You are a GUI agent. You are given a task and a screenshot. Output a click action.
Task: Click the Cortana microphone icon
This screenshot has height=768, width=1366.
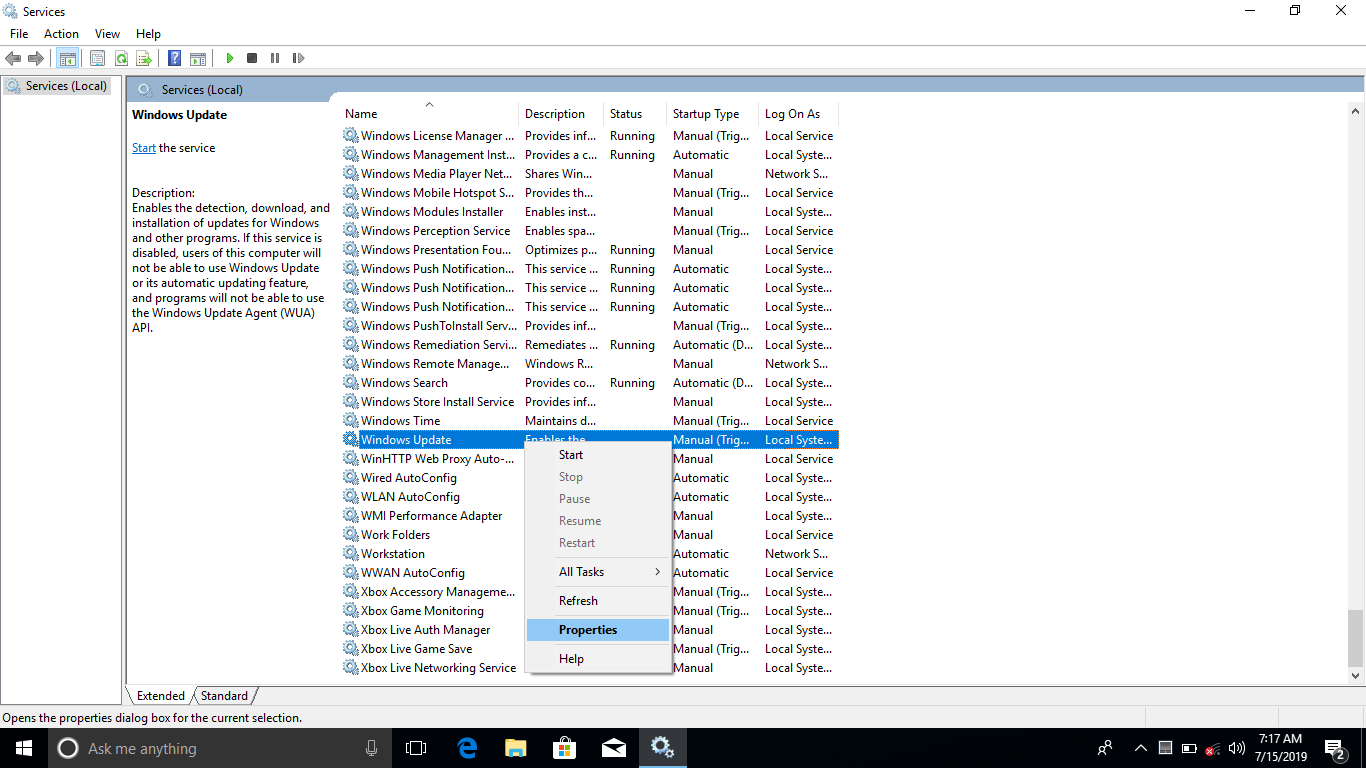pos(372,748)
